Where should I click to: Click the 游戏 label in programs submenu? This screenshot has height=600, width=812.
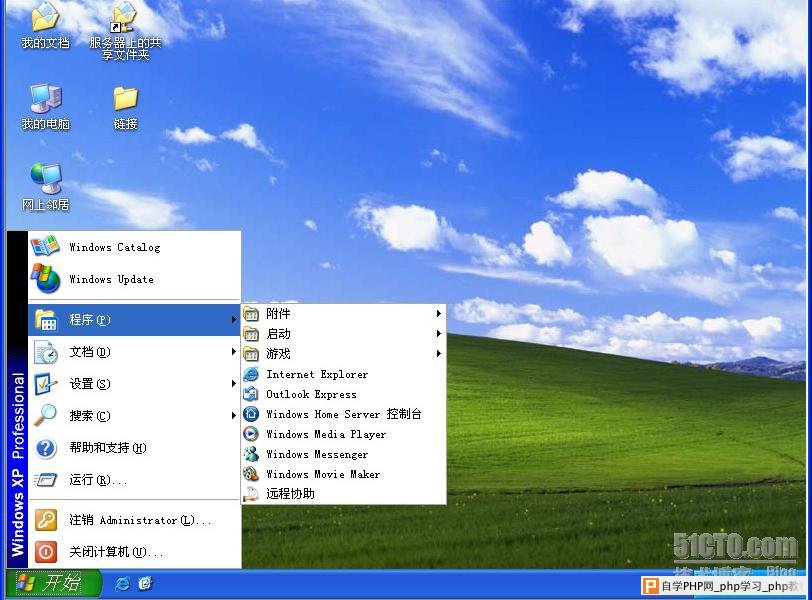278,354
